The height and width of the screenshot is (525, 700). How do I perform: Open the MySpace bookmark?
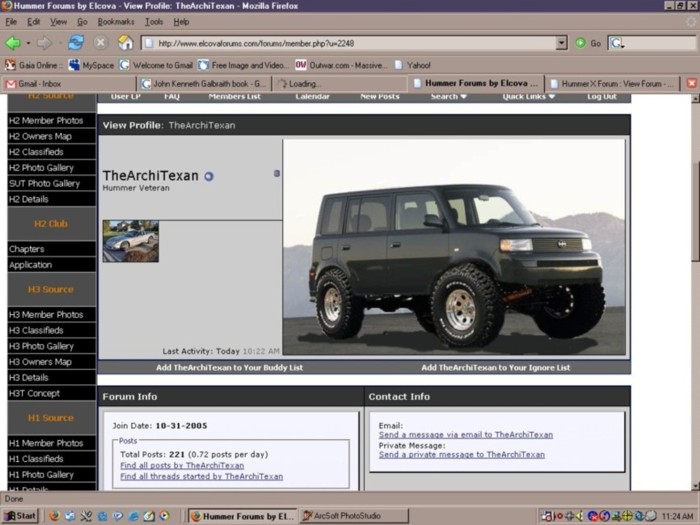pos(92,65)
